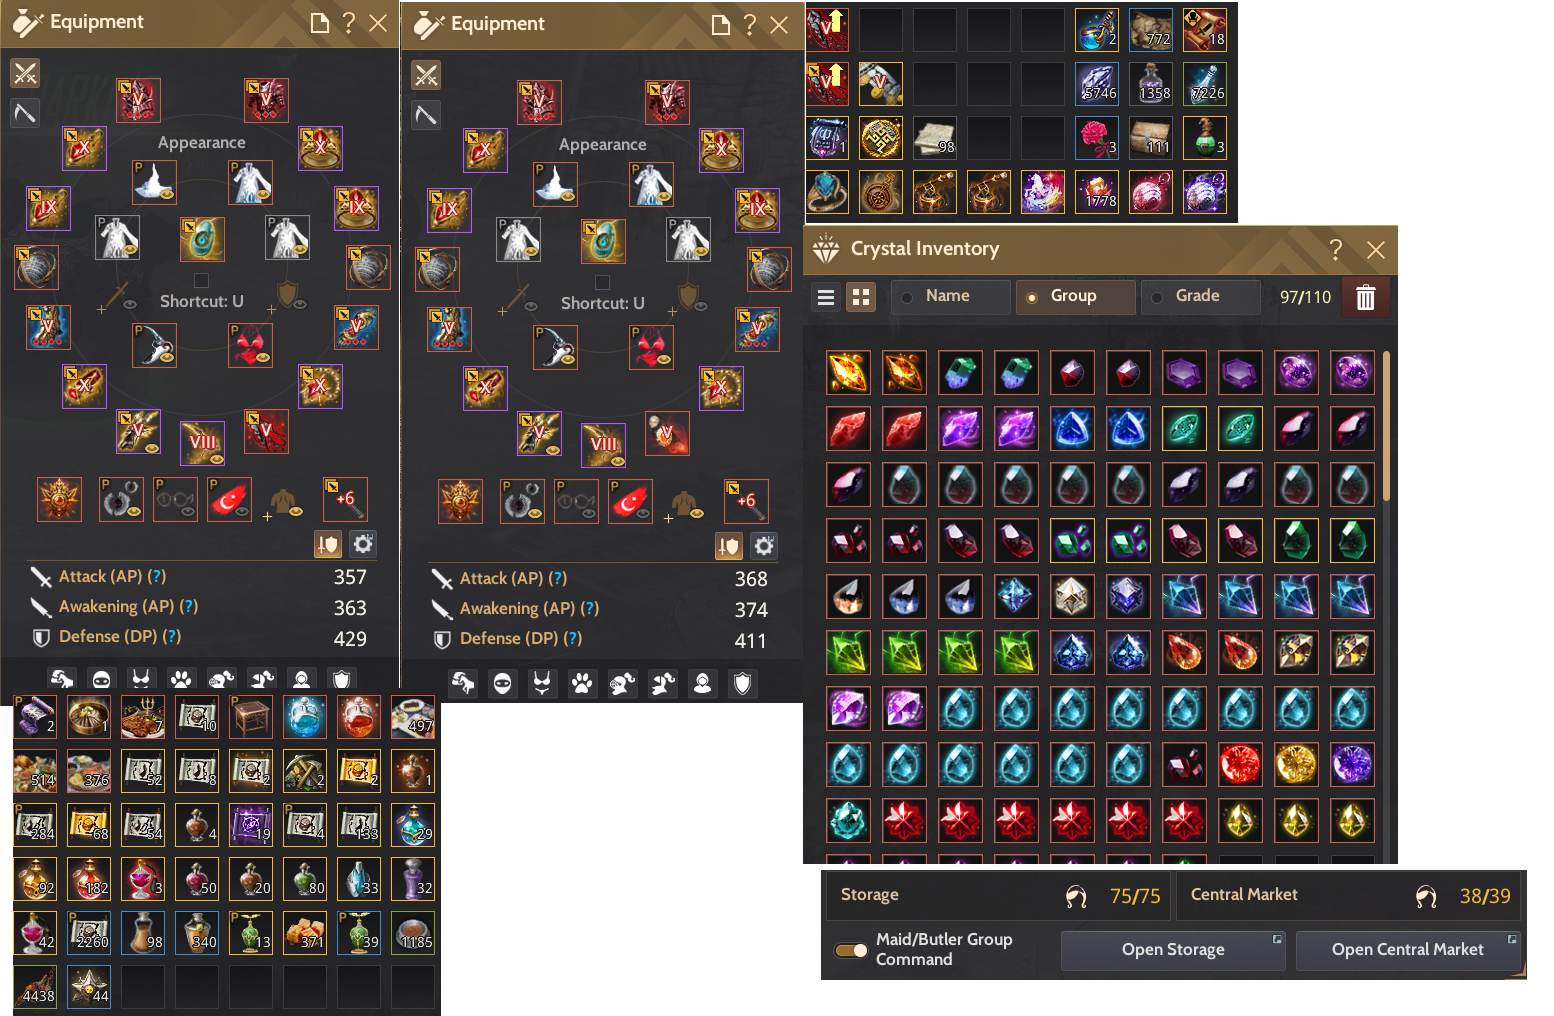
Task: Click crossed swords icon in left Equipment panel
Action: tap(25, 73)
